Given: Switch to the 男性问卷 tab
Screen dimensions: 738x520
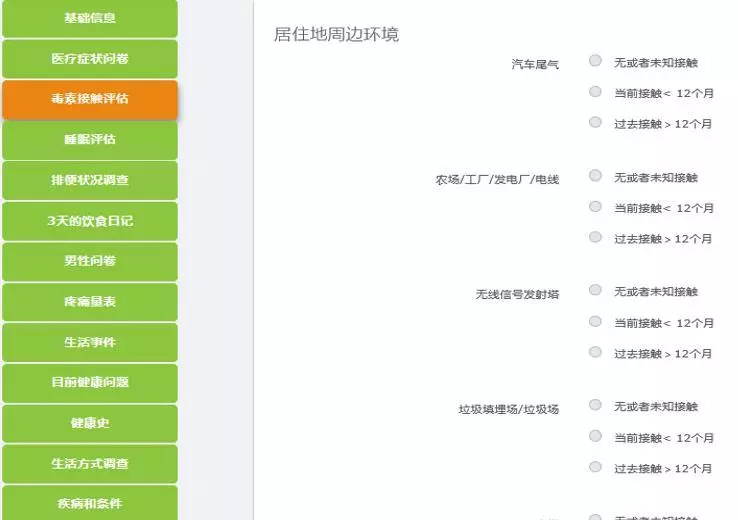Looking at the screenshot, I should click(89, 261).
